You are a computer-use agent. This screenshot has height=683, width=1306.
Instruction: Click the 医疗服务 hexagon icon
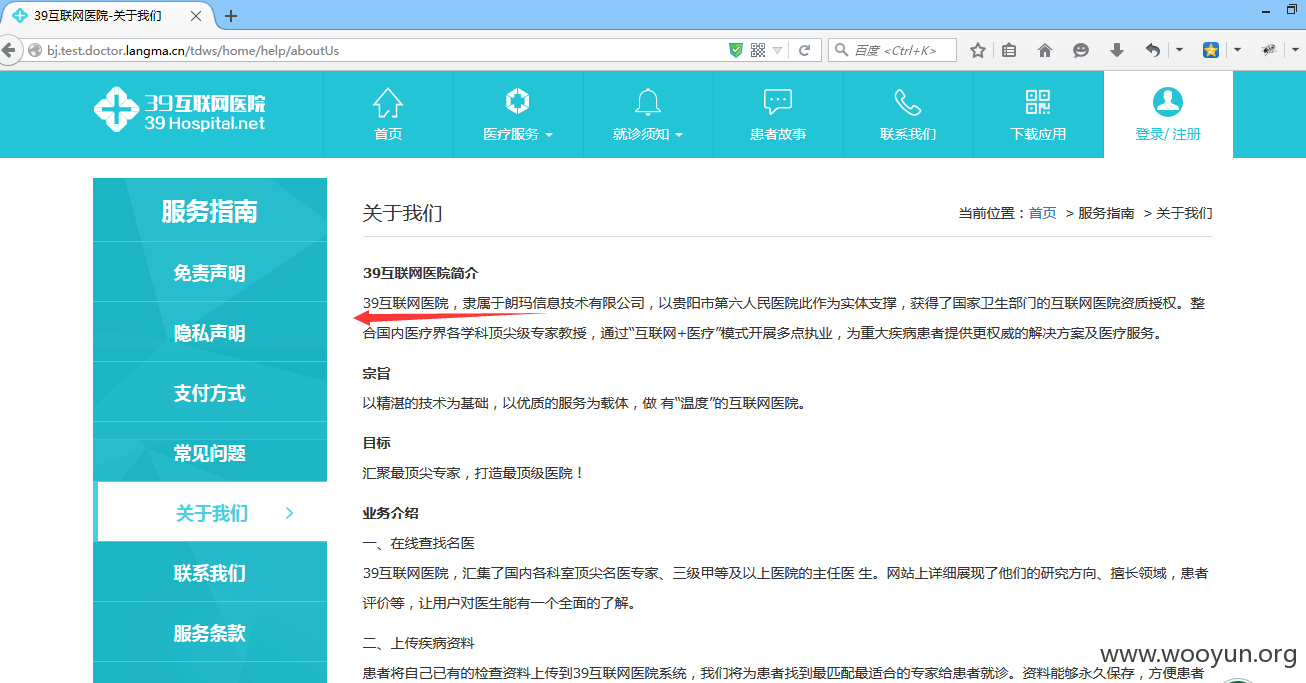click(x=518, y=102)
